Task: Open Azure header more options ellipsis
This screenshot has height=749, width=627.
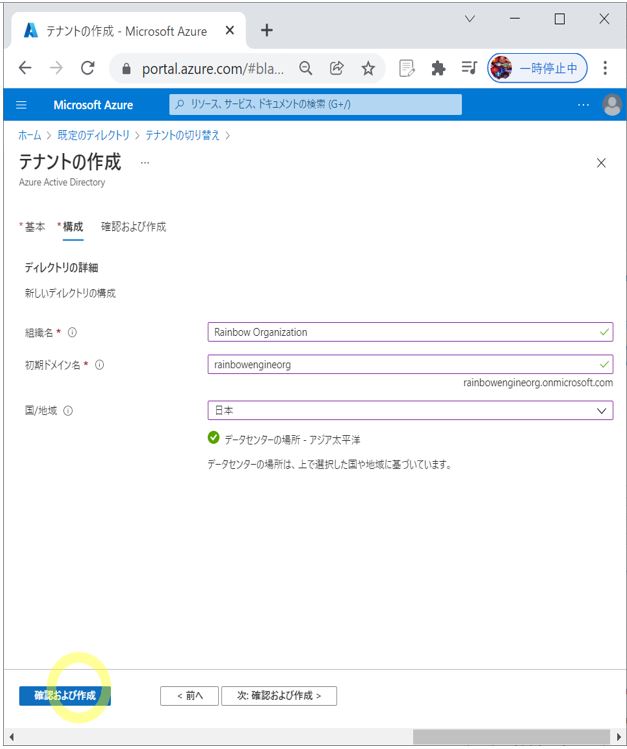Action: click(583, 105)
